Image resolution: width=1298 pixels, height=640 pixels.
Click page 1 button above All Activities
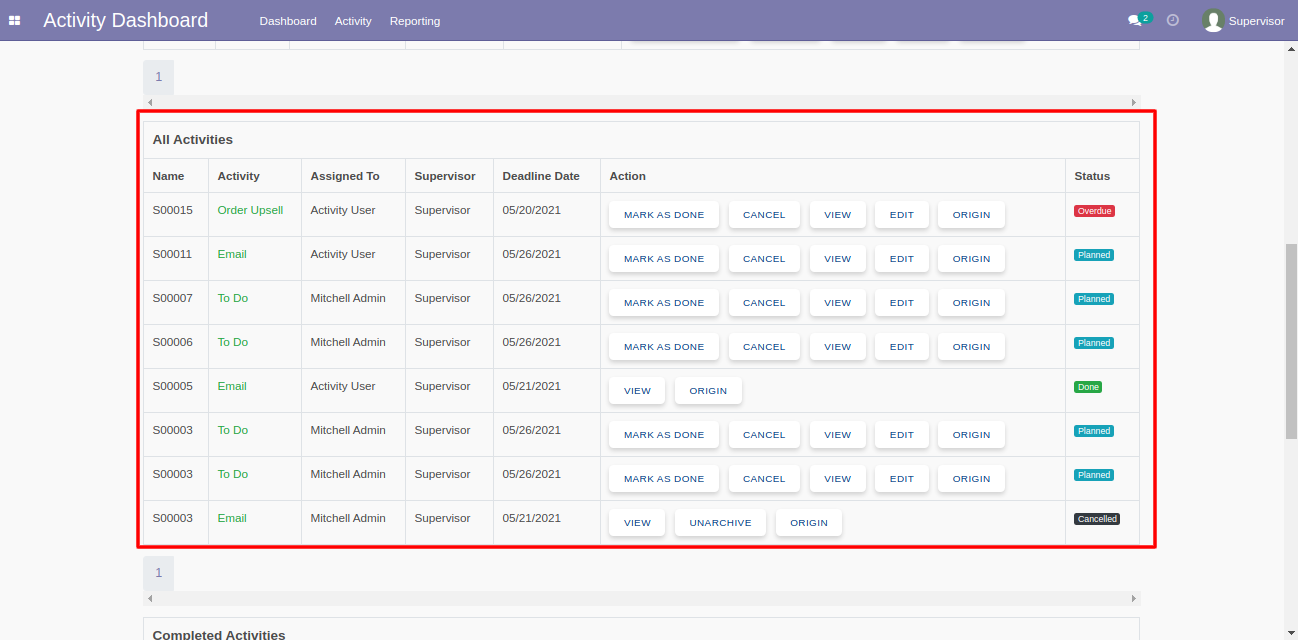pos(158,77)
